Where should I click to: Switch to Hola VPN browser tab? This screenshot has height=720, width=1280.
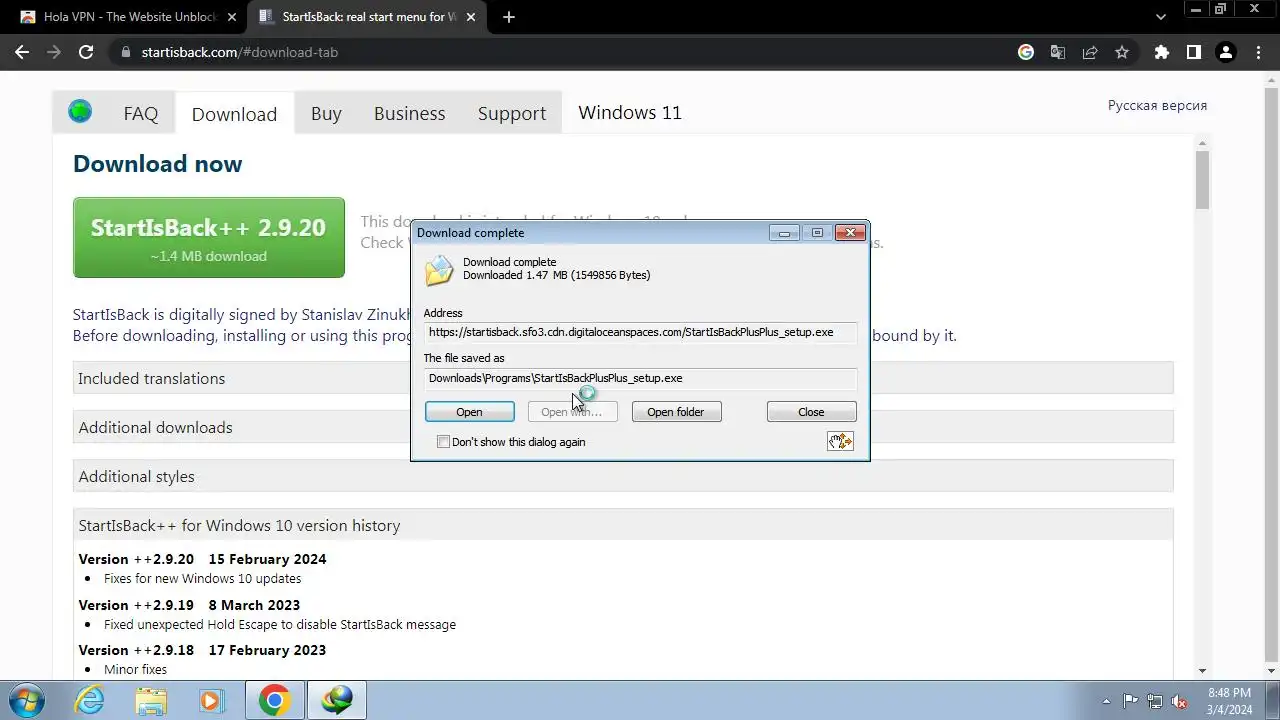(120, 17)
